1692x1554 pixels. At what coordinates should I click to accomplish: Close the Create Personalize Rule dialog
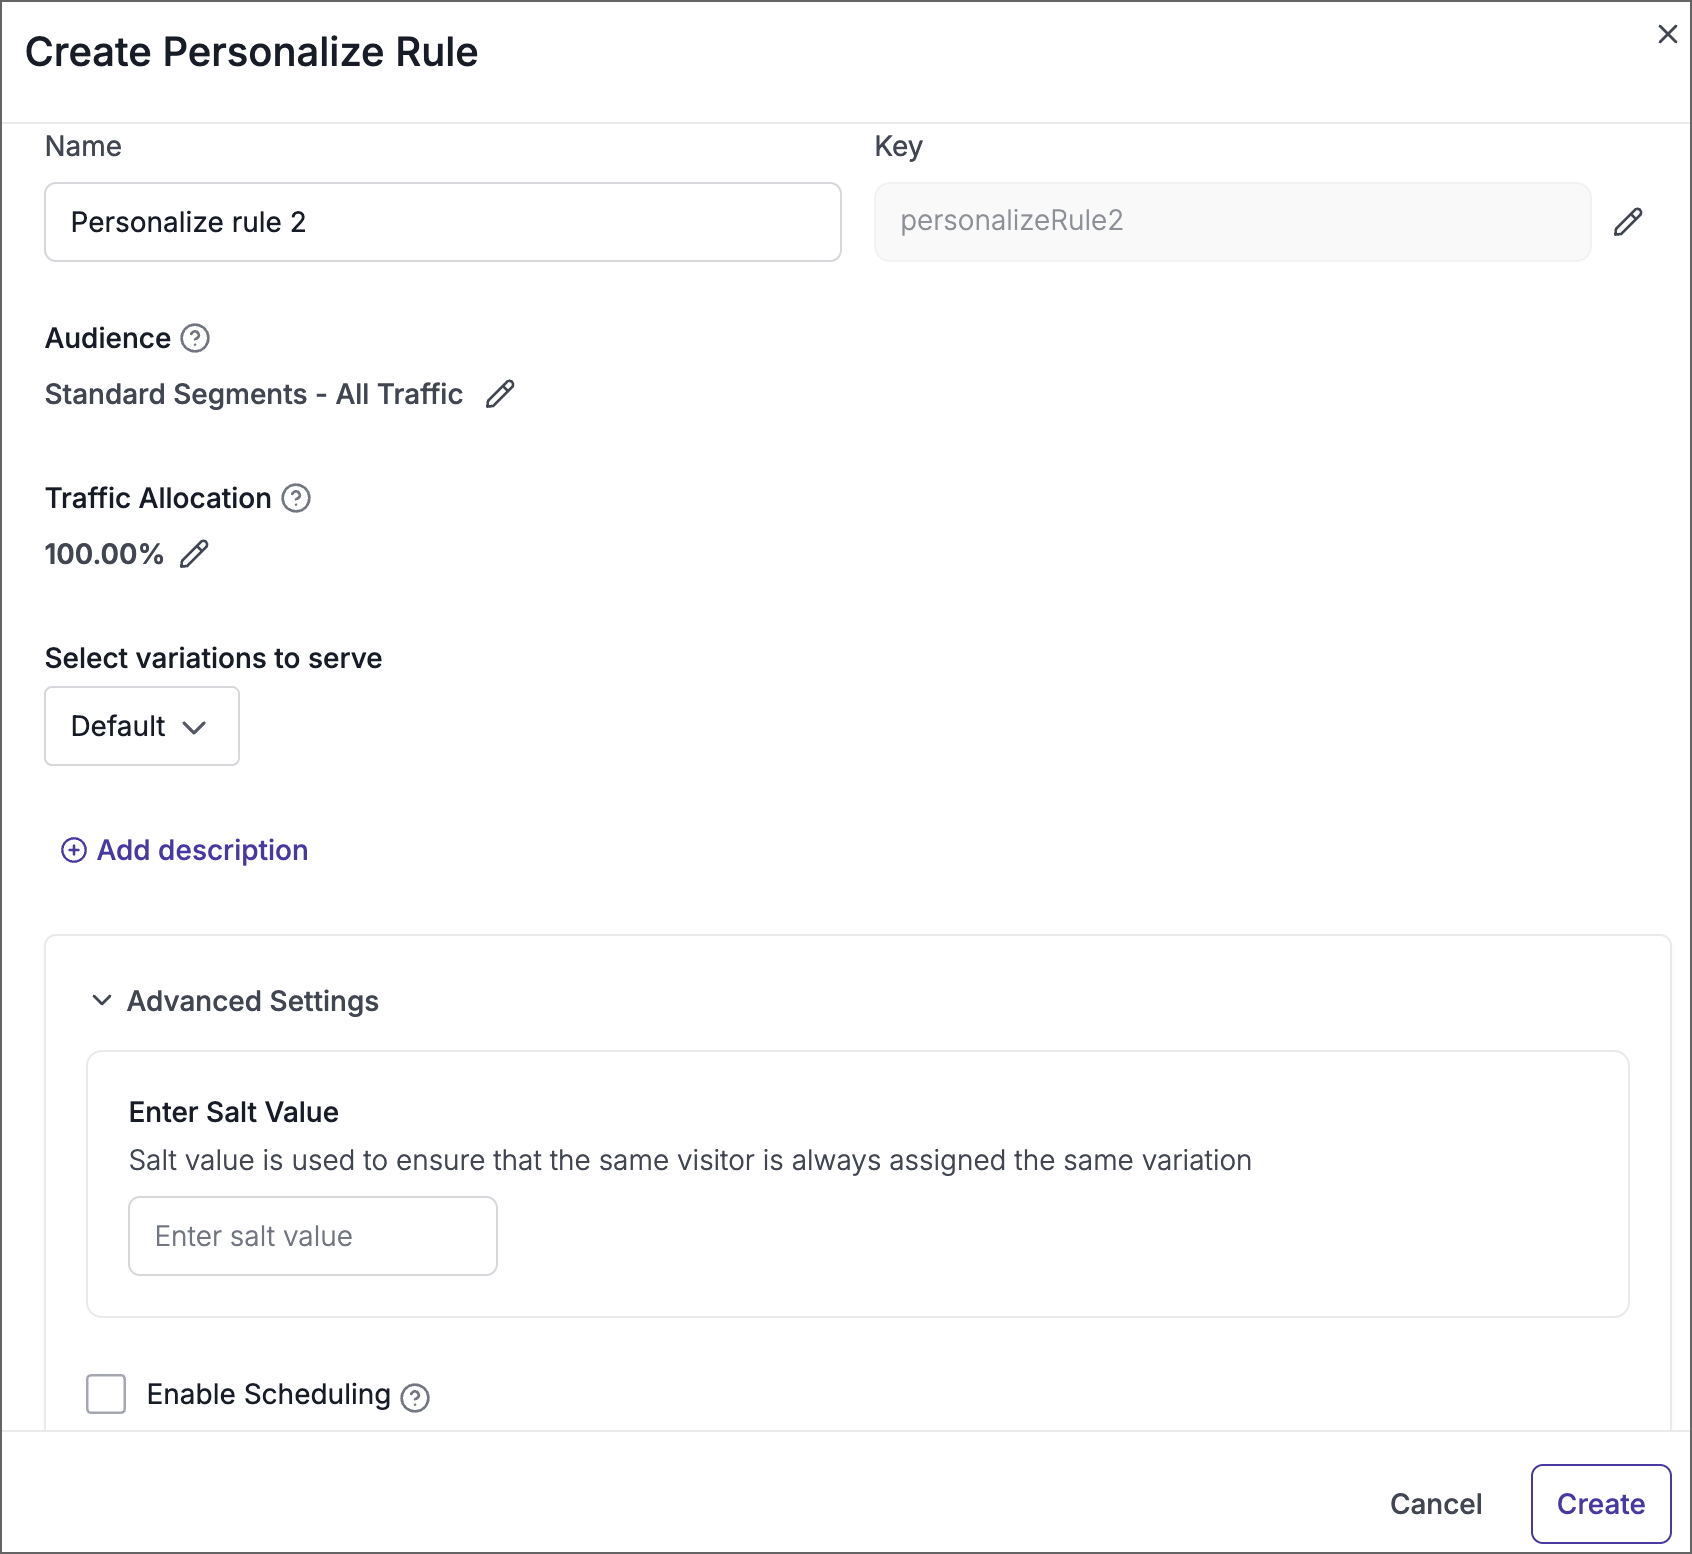[x=1667, y=33]
